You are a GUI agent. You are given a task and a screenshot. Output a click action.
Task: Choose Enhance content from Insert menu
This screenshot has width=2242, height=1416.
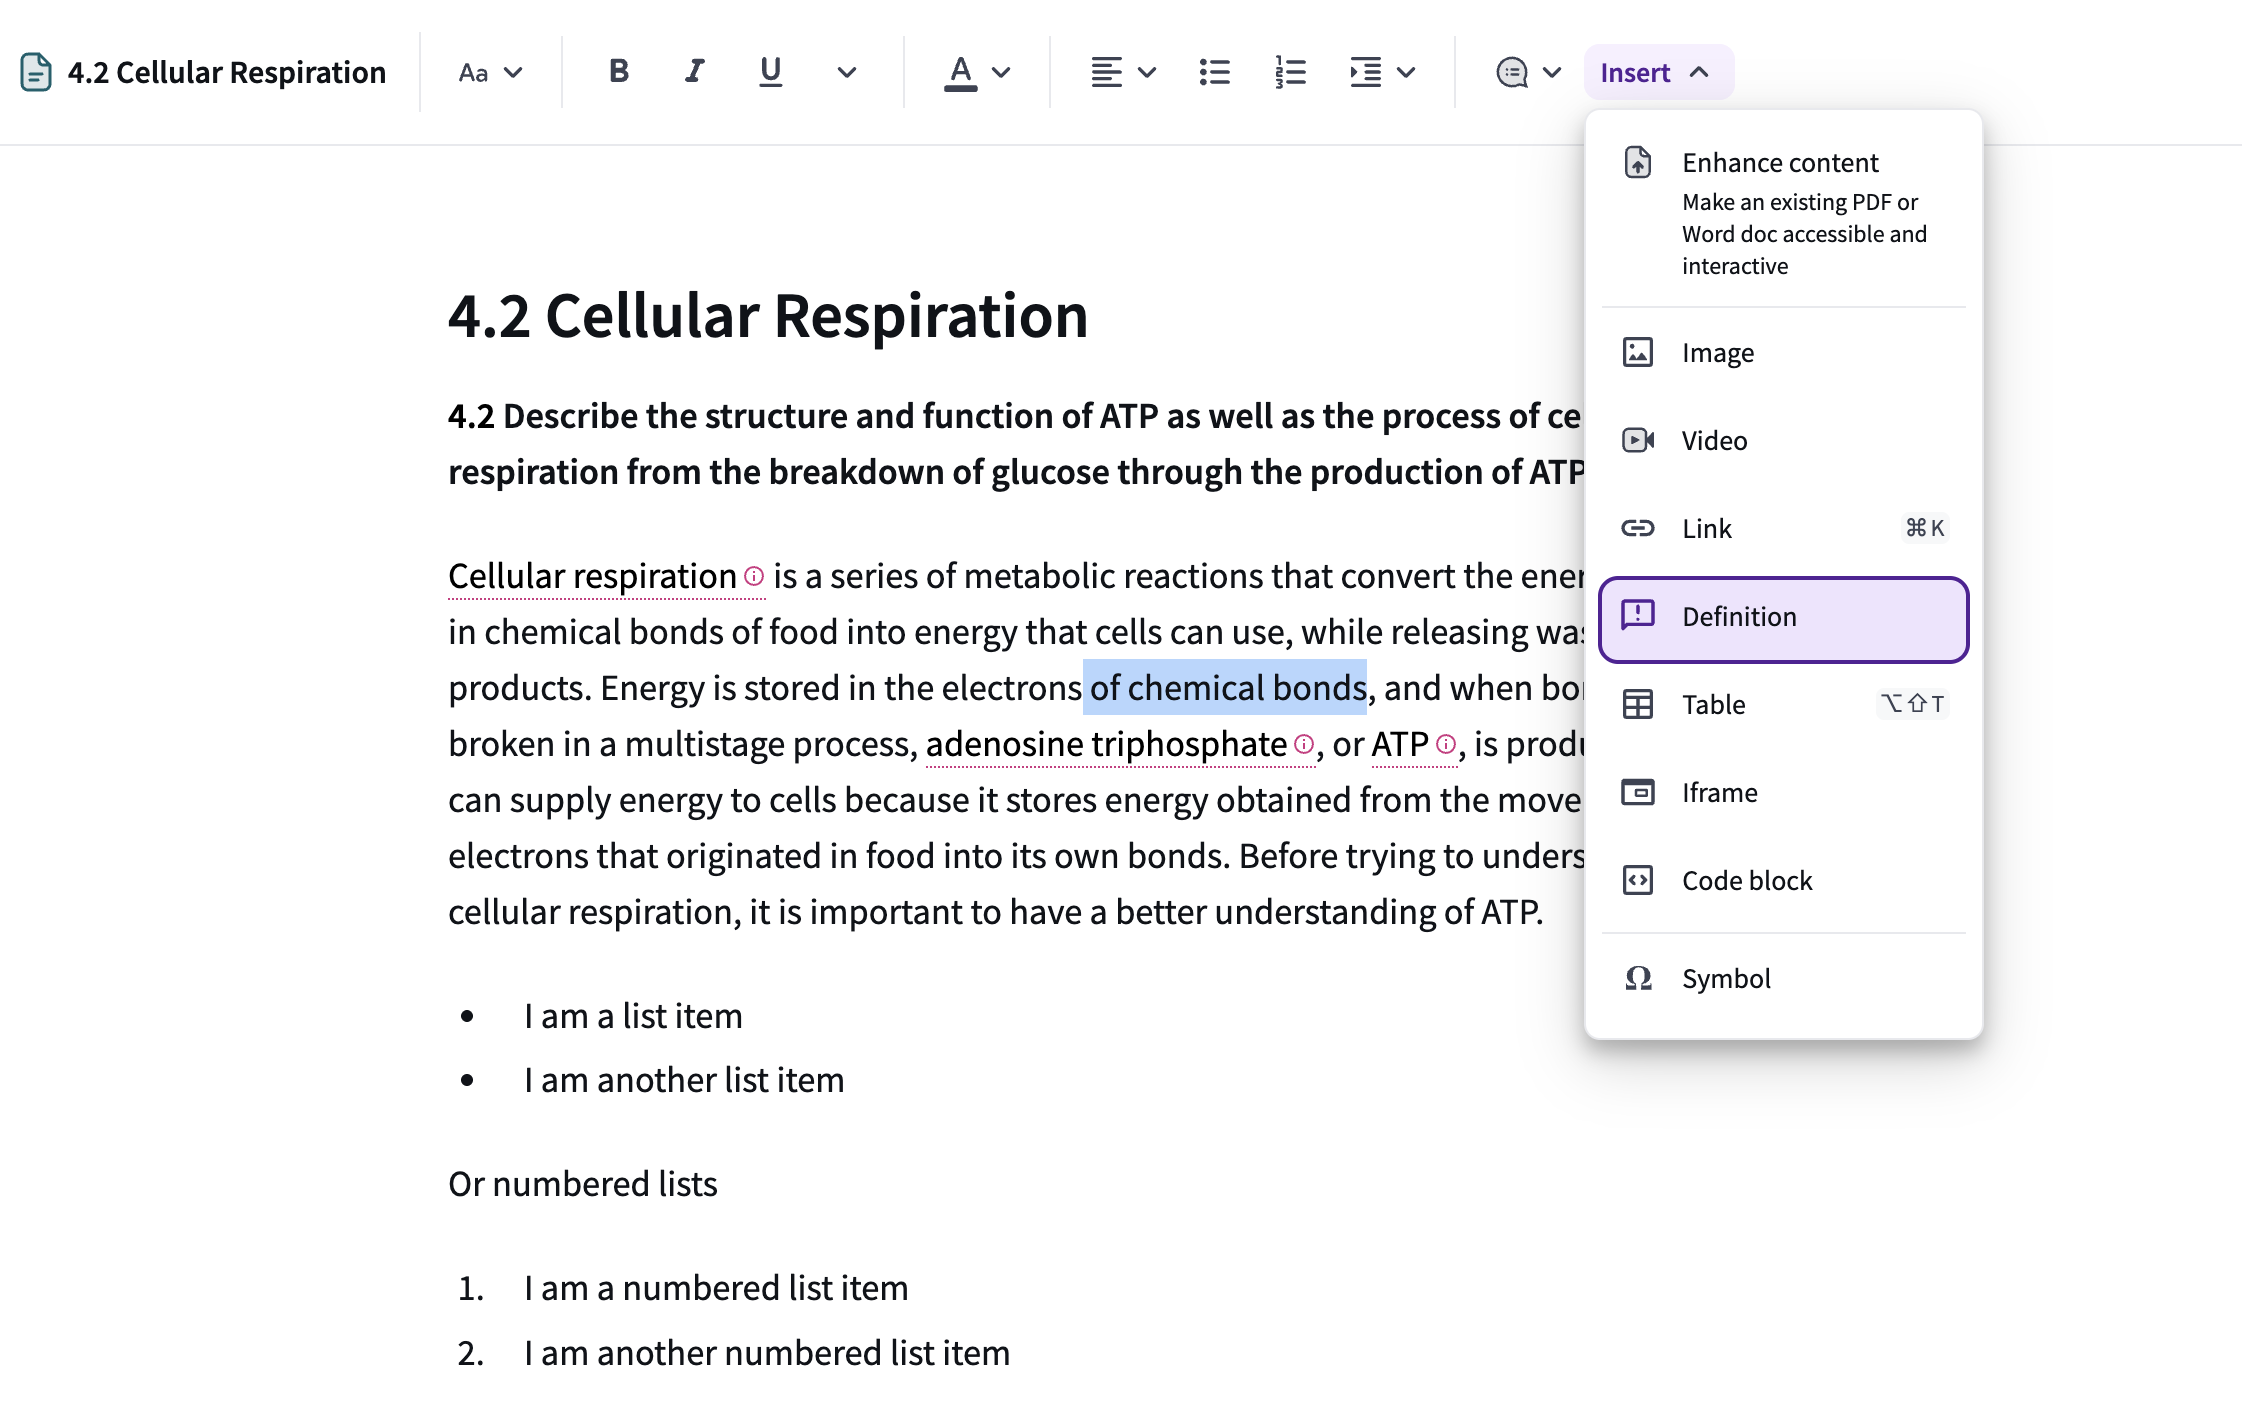[1784, 212]
